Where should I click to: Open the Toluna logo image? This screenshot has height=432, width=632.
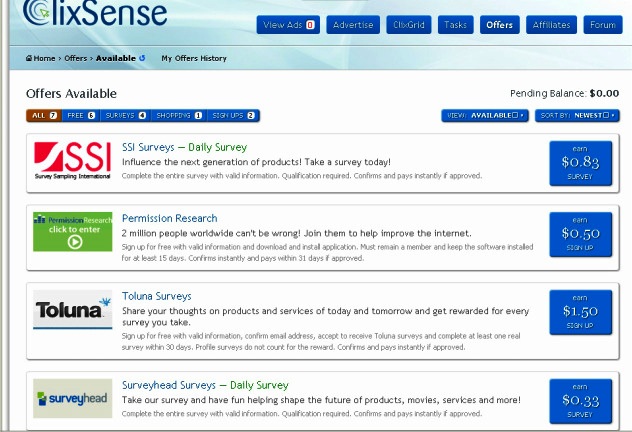pyautogui.click(x=72, y=310)
